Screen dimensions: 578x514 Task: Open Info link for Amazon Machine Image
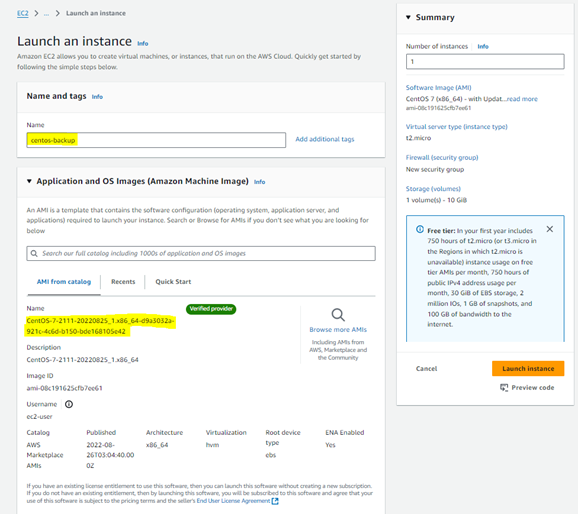(260, 182)
